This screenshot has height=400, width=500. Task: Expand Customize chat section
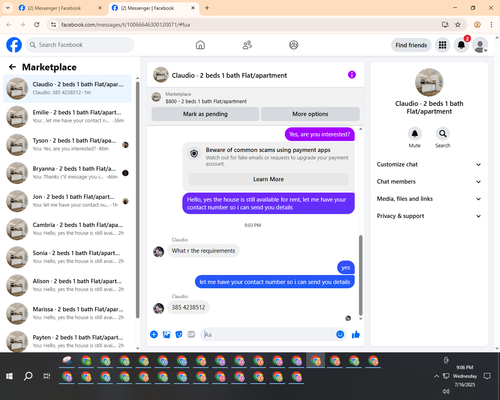pos(429,164)
